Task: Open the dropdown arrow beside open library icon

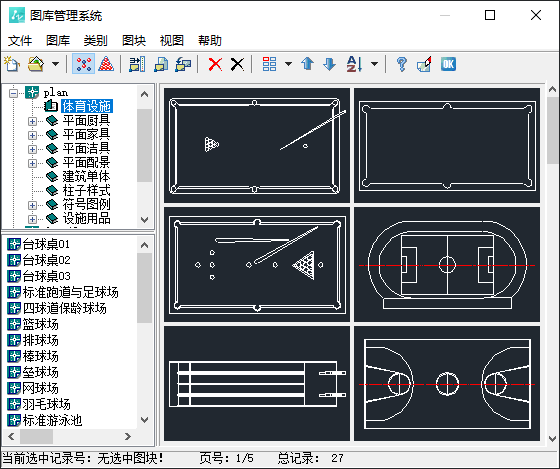Action: (55, 64)
